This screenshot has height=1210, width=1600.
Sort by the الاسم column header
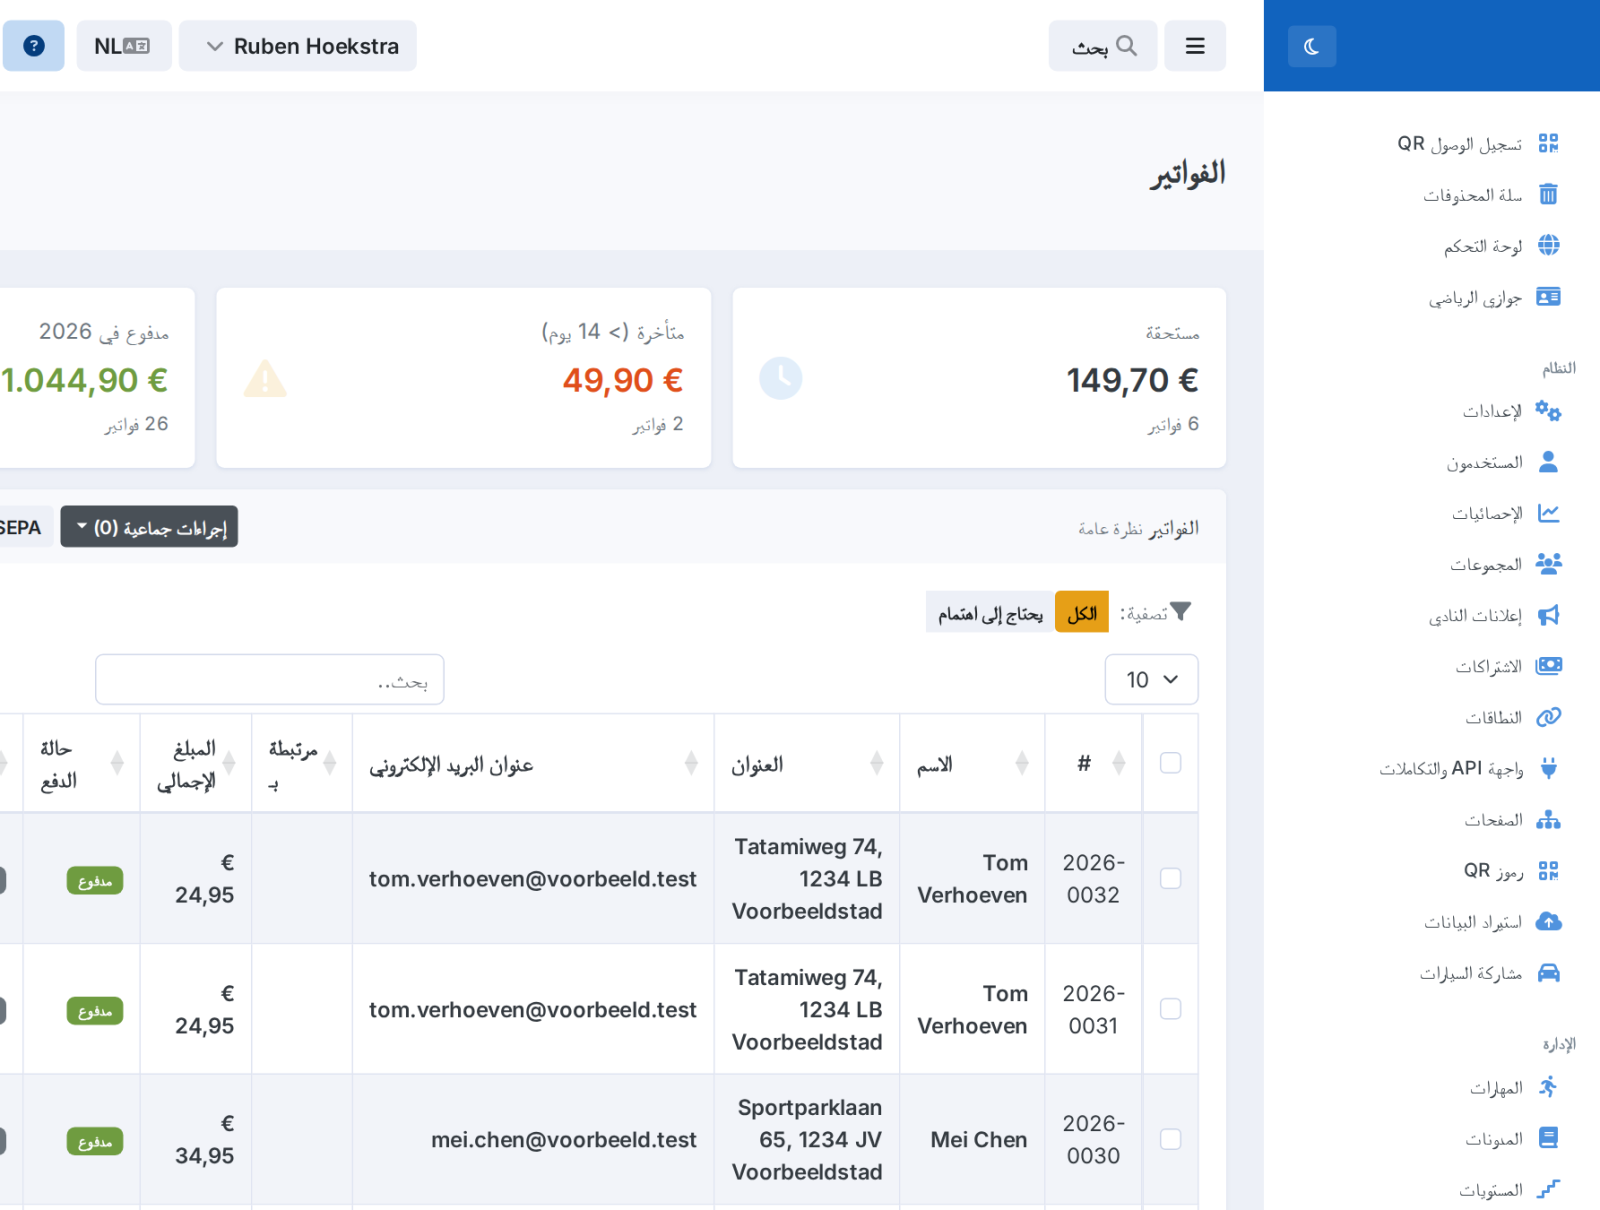[972, 763]
